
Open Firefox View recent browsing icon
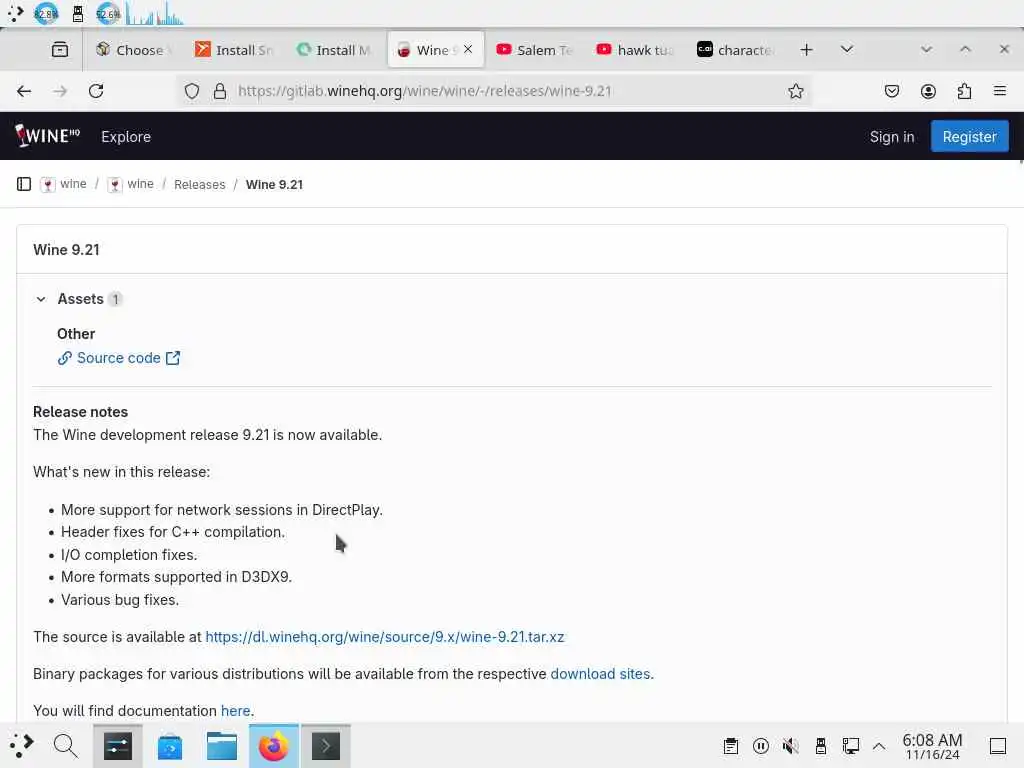pos(60,50)
